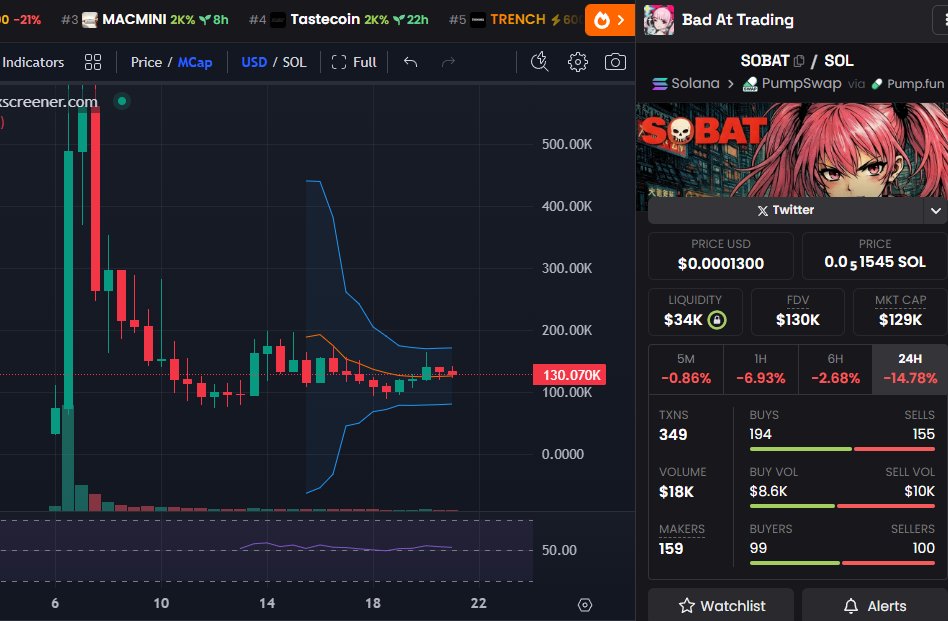Select the 6H performance tab
The image size is (948, 621).
coord(835,369)
